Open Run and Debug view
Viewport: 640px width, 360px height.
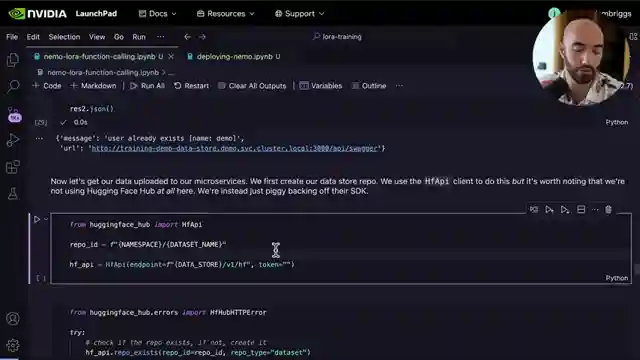click(13, 140)
